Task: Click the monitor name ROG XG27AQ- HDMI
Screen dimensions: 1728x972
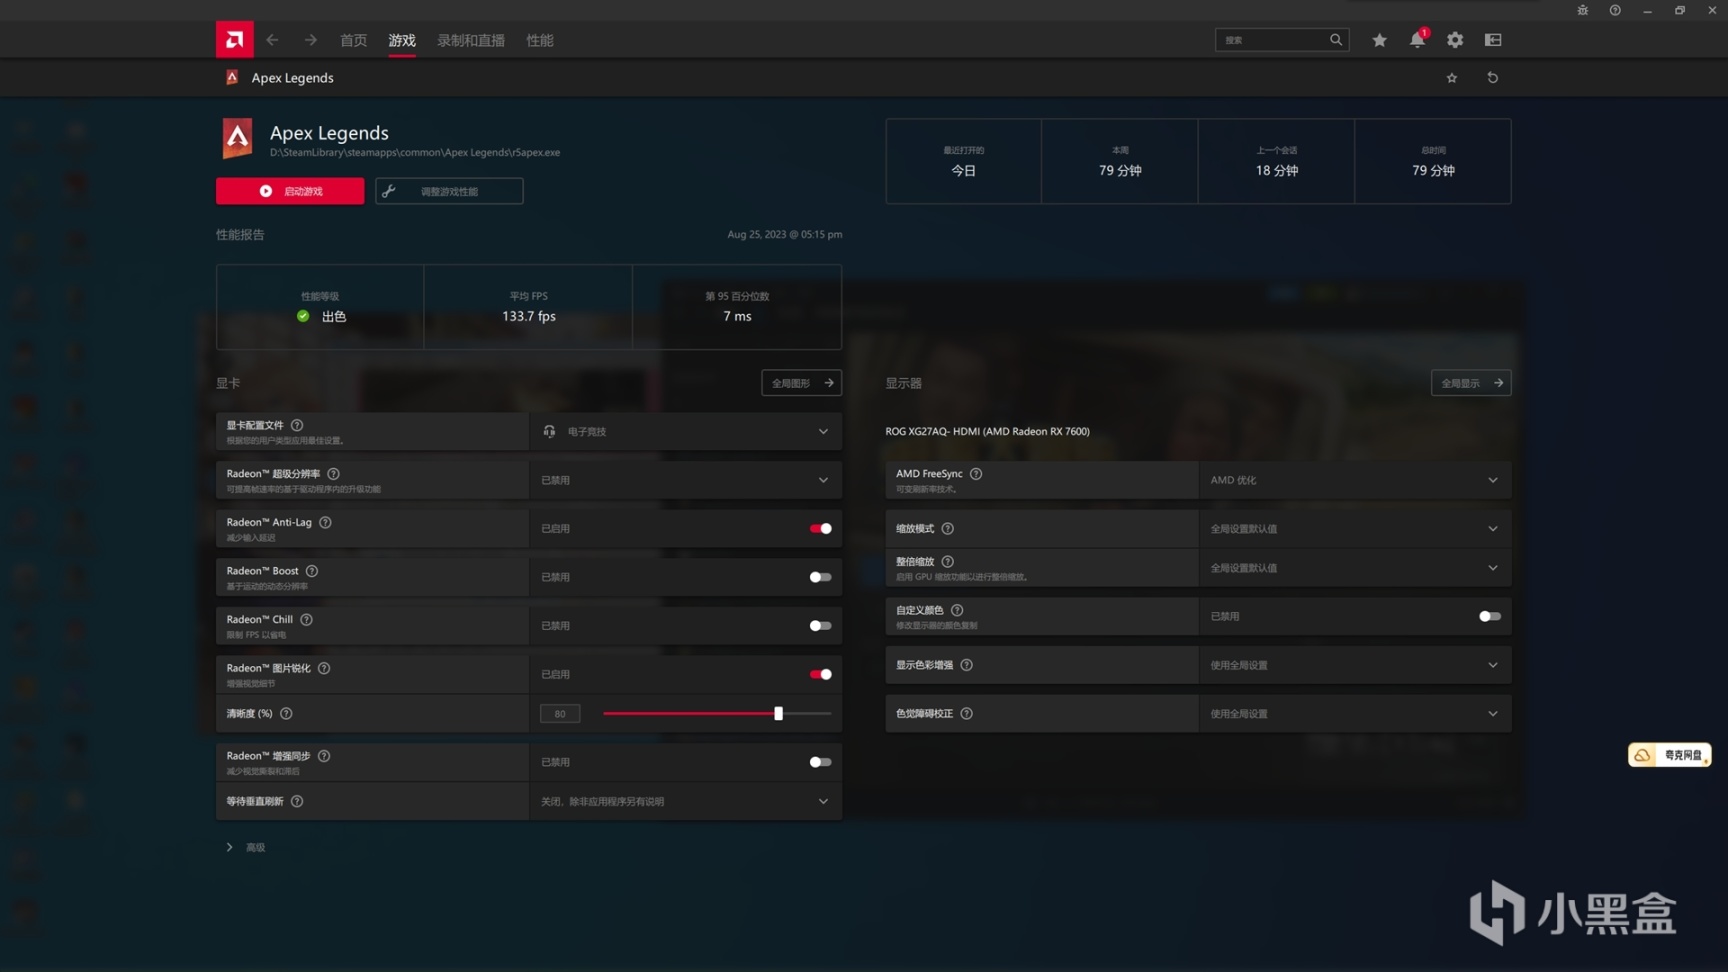Action: coord(987,432)
